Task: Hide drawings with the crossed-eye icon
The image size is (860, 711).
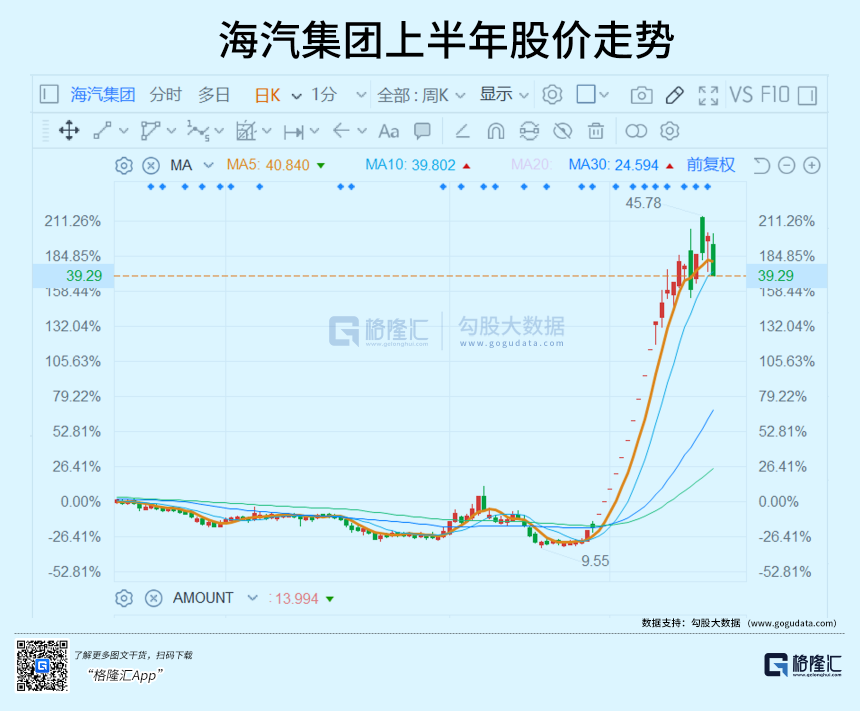Action: click(562, 131)
